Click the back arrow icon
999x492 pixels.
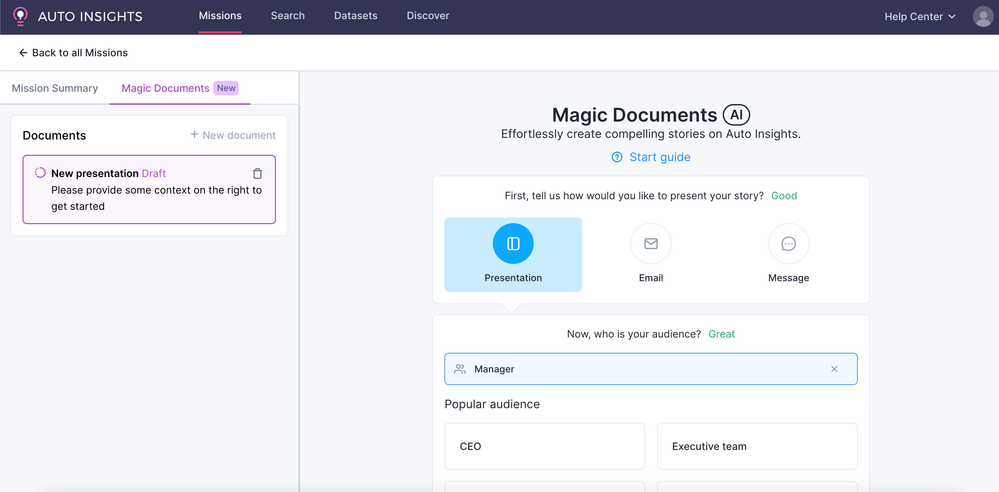(23, 53)
